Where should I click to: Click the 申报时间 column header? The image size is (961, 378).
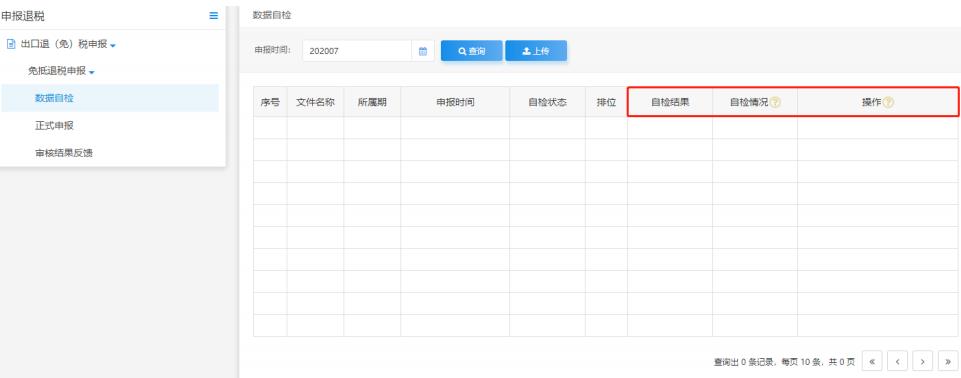tap(455, 103)
